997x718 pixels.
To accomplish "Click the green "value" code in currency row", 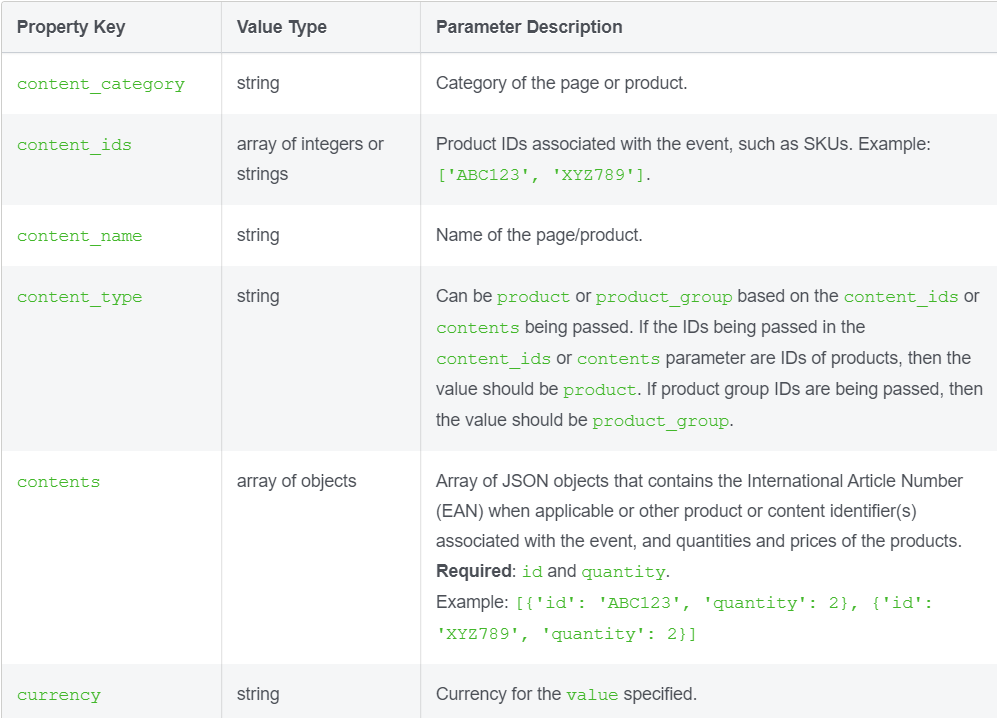I will pos(592,695).
